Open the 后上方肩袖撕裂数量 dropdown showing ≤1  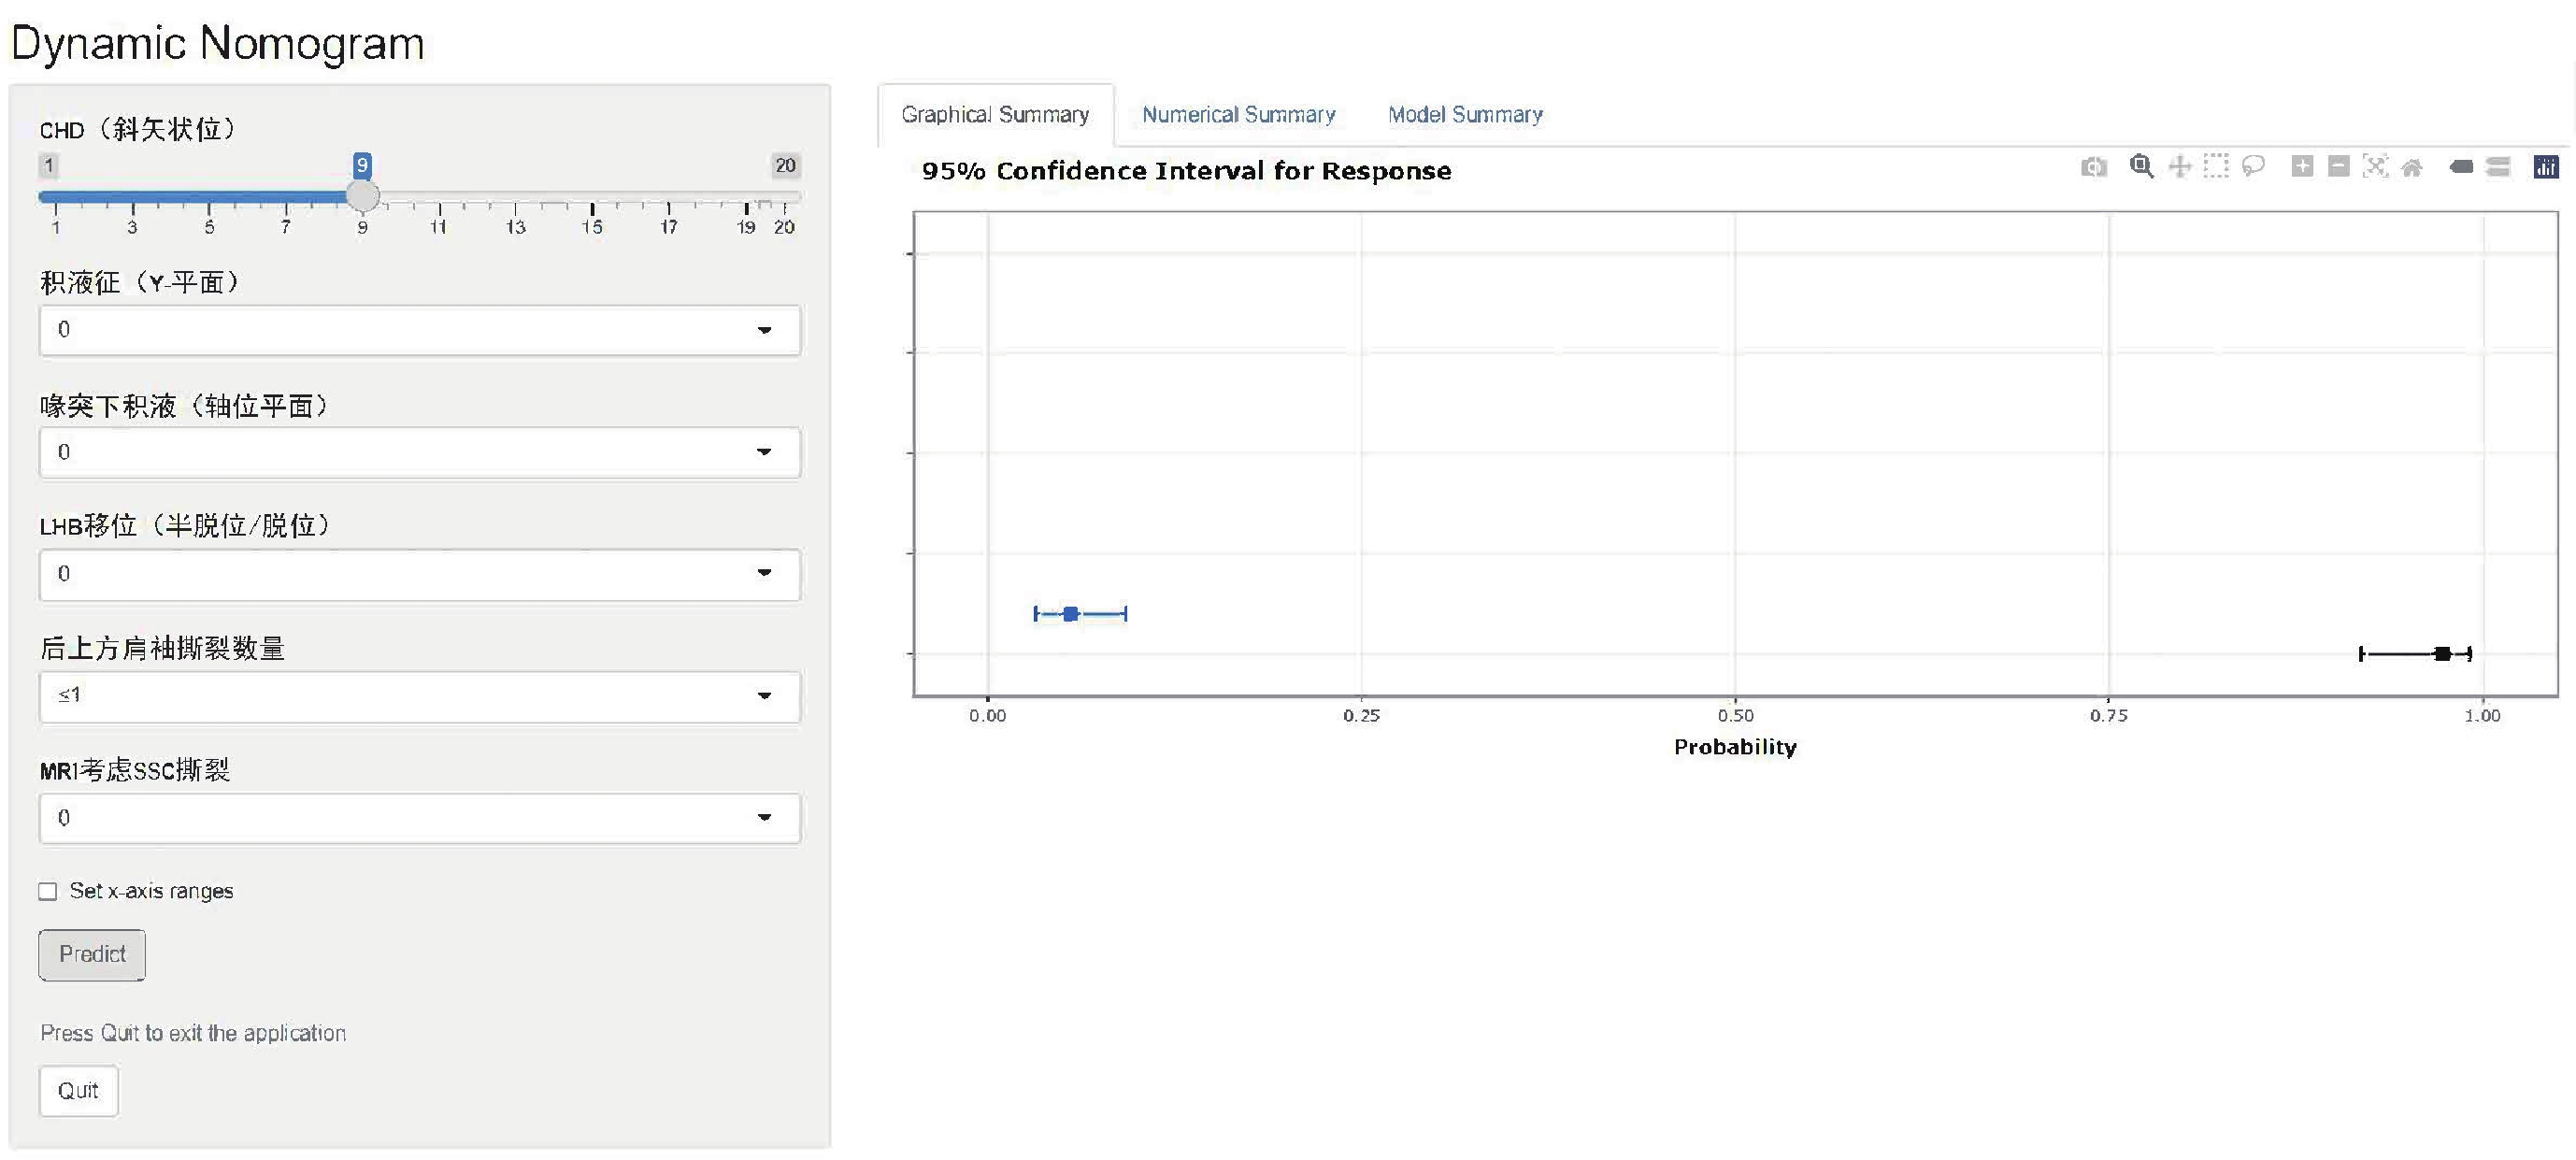point(420,696)
